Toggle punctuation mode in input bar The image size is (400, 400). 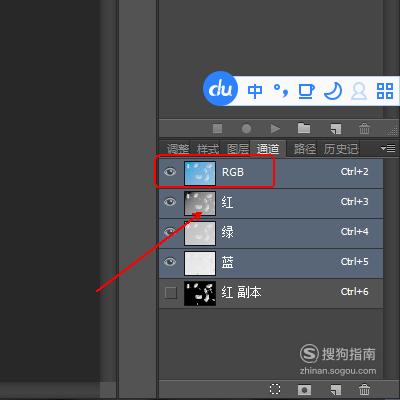pos(281,91)
